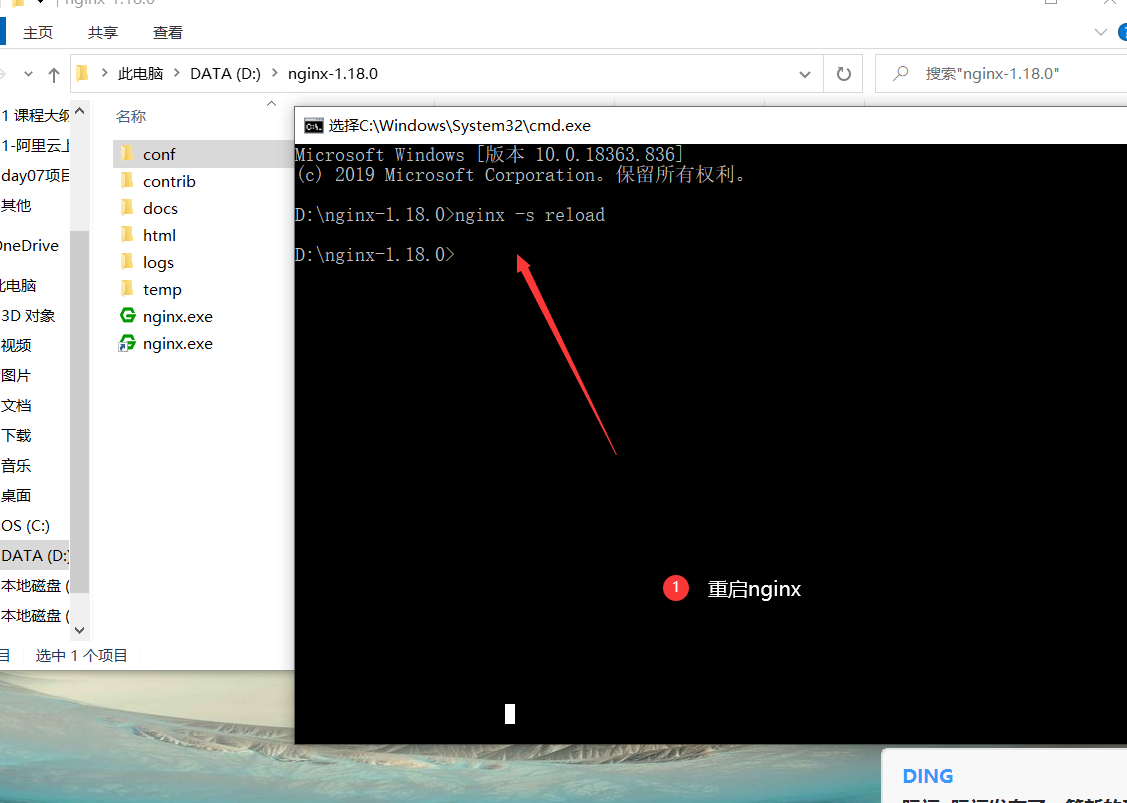Go up one folder level

(54, 74)
